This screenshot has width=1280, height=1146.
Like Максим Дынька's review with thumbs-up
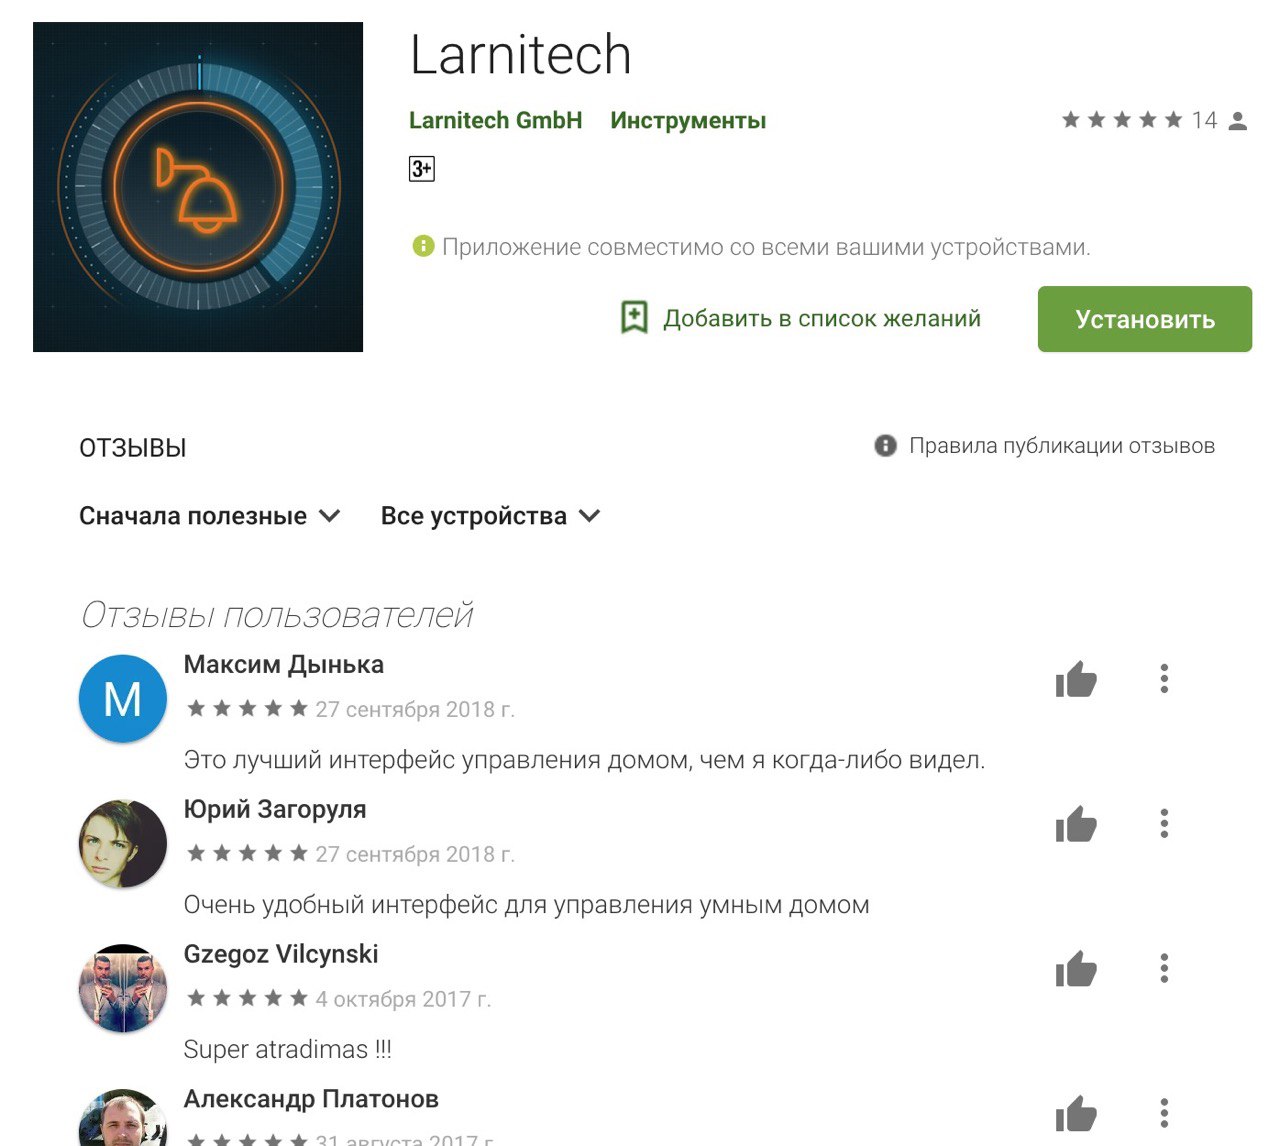[1076, 679]
